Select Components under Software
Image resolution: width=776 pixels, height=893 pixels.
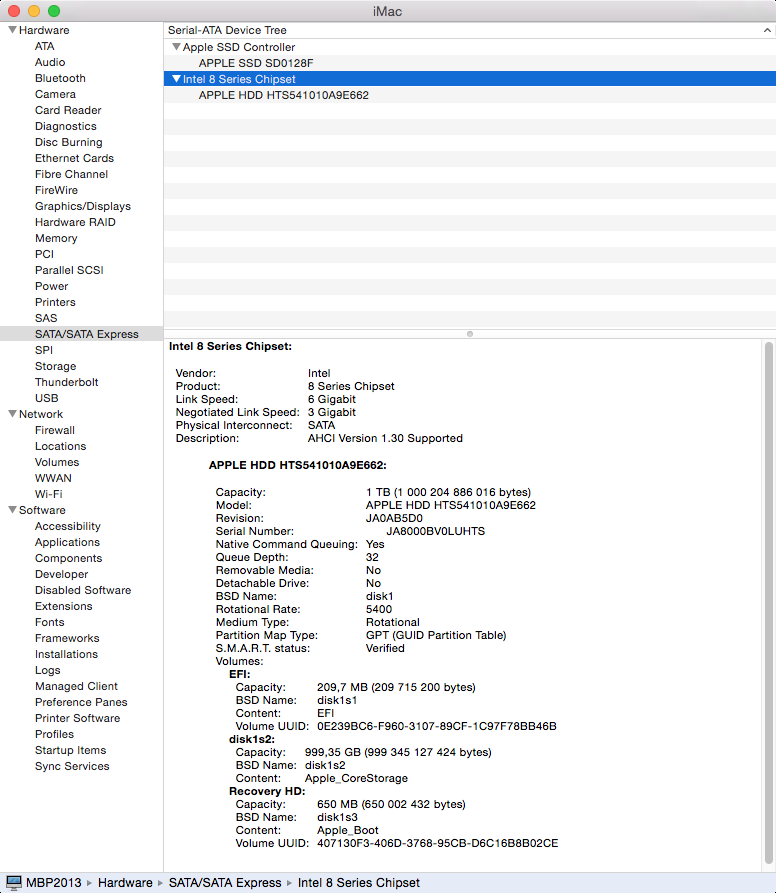click(x=68, y=558)
